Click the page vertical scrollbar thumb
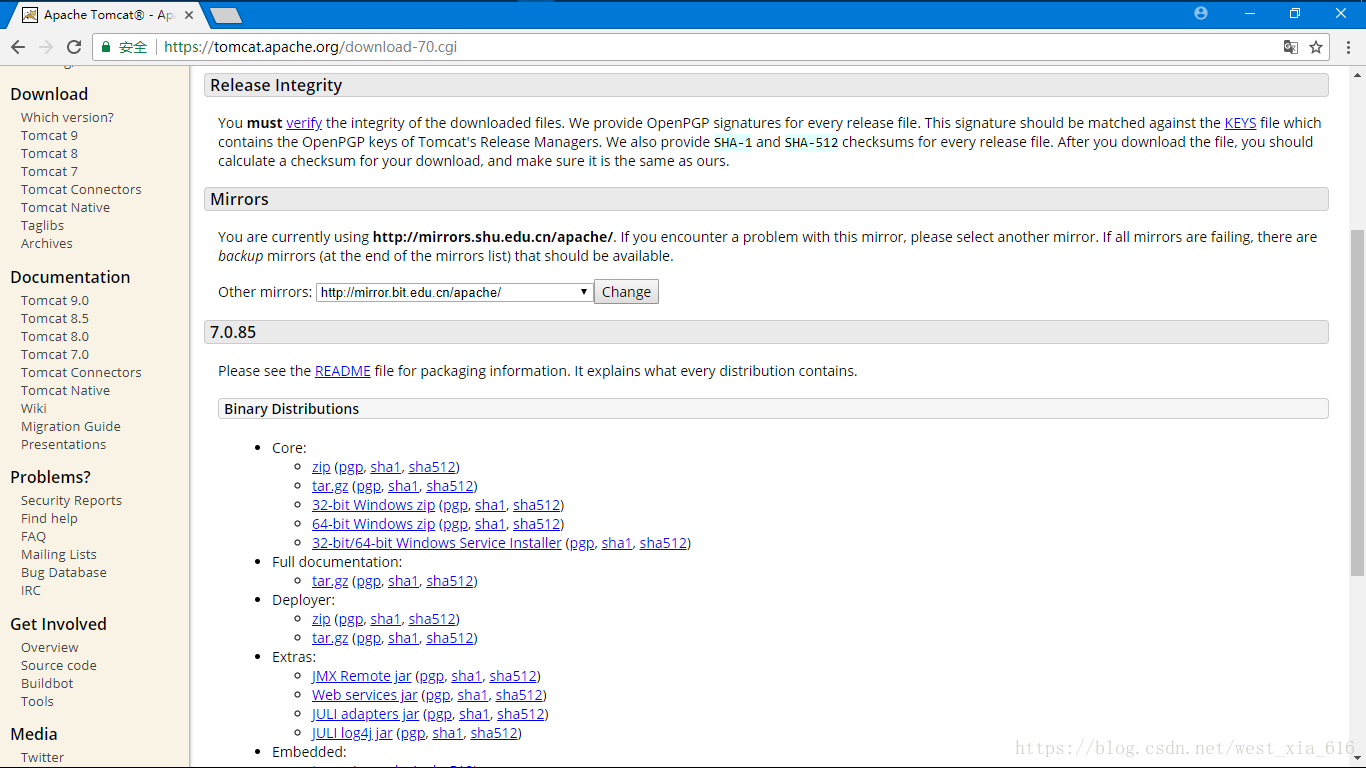 (1357, 402)
